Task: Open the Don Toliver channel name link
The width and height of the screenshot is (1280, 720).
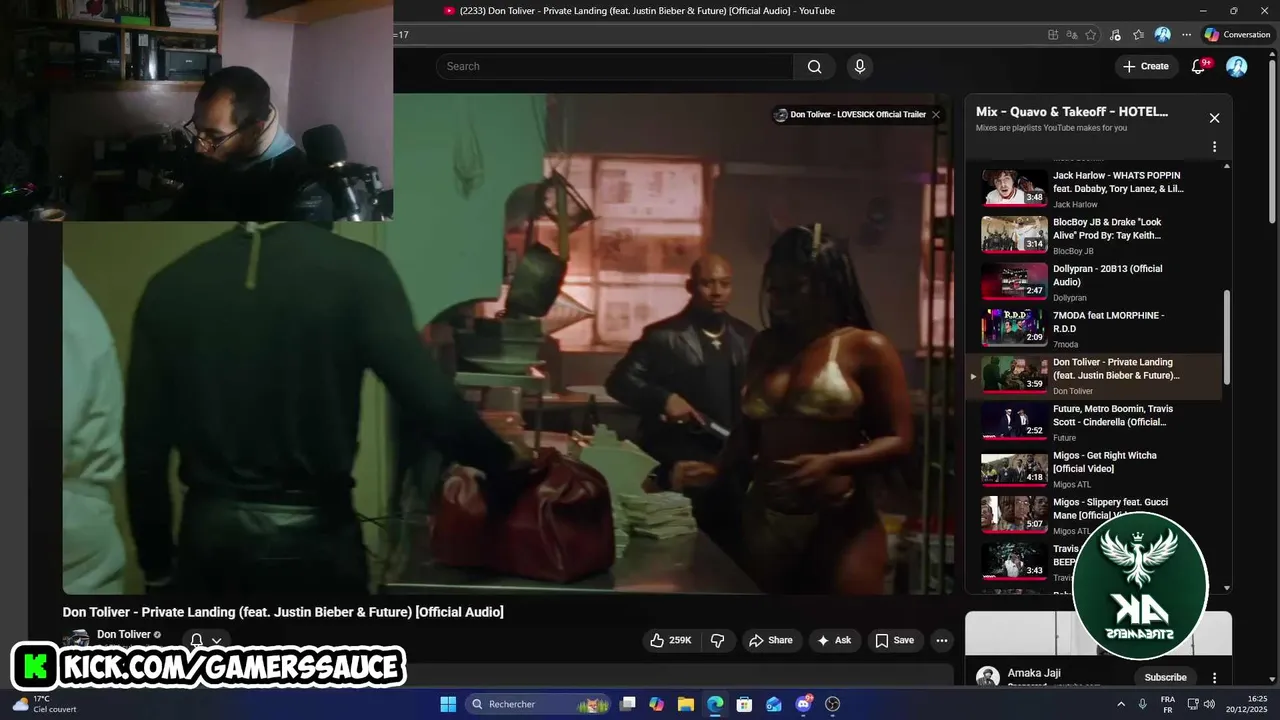Action: 124,634
